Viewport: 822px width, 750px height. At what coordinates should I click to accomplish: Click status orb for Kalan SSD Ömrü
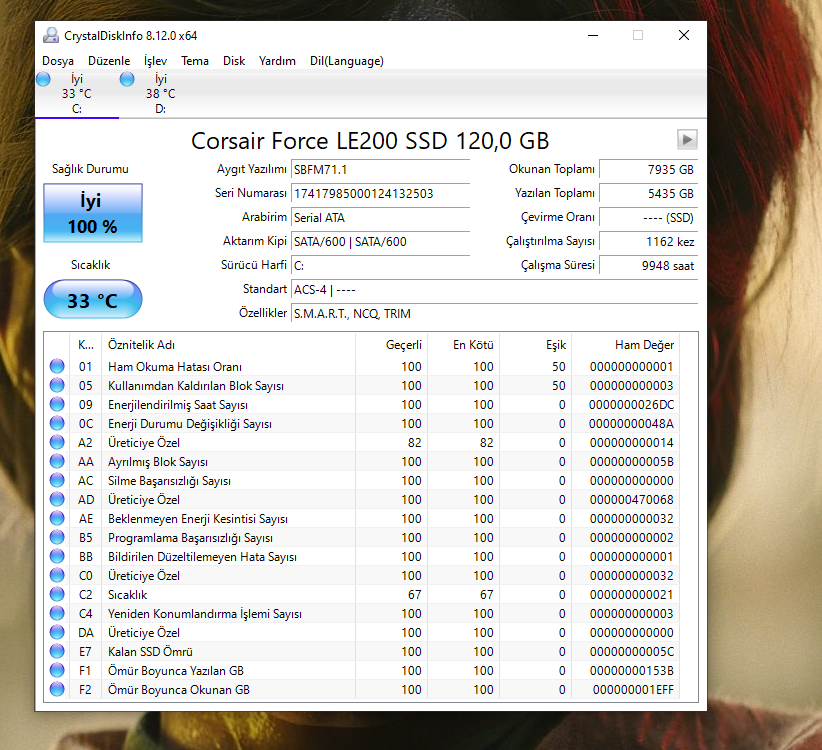57,651
